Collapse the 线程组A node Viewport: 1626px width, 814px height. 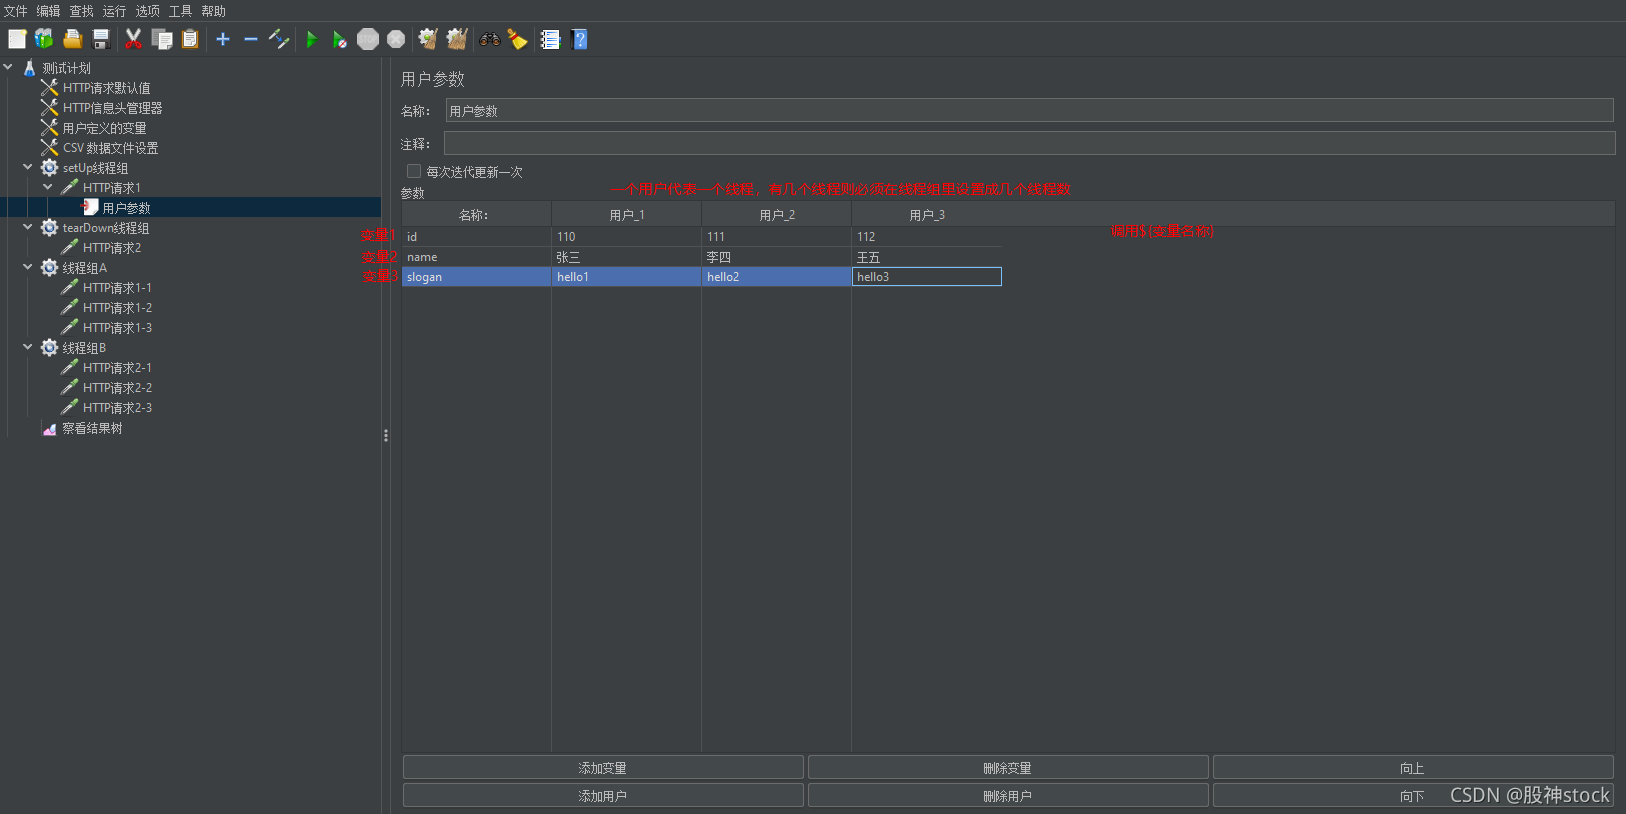click(x=28, y=267)
